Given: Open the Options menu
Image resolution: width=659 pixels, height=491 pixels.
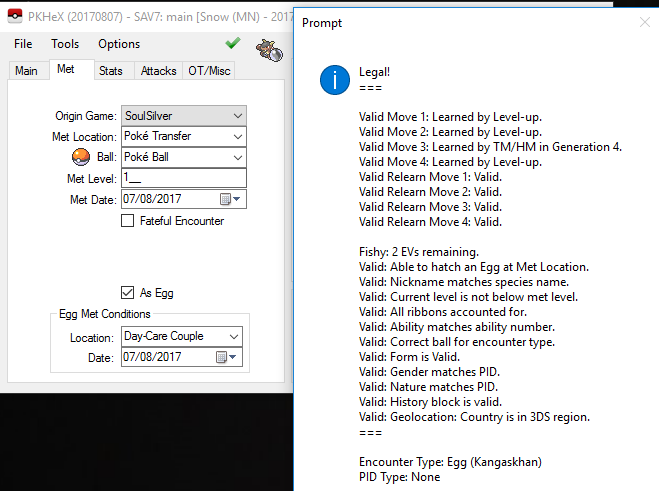Looking at the screenshot, I should pyautogui.click(x=119, y=44).
